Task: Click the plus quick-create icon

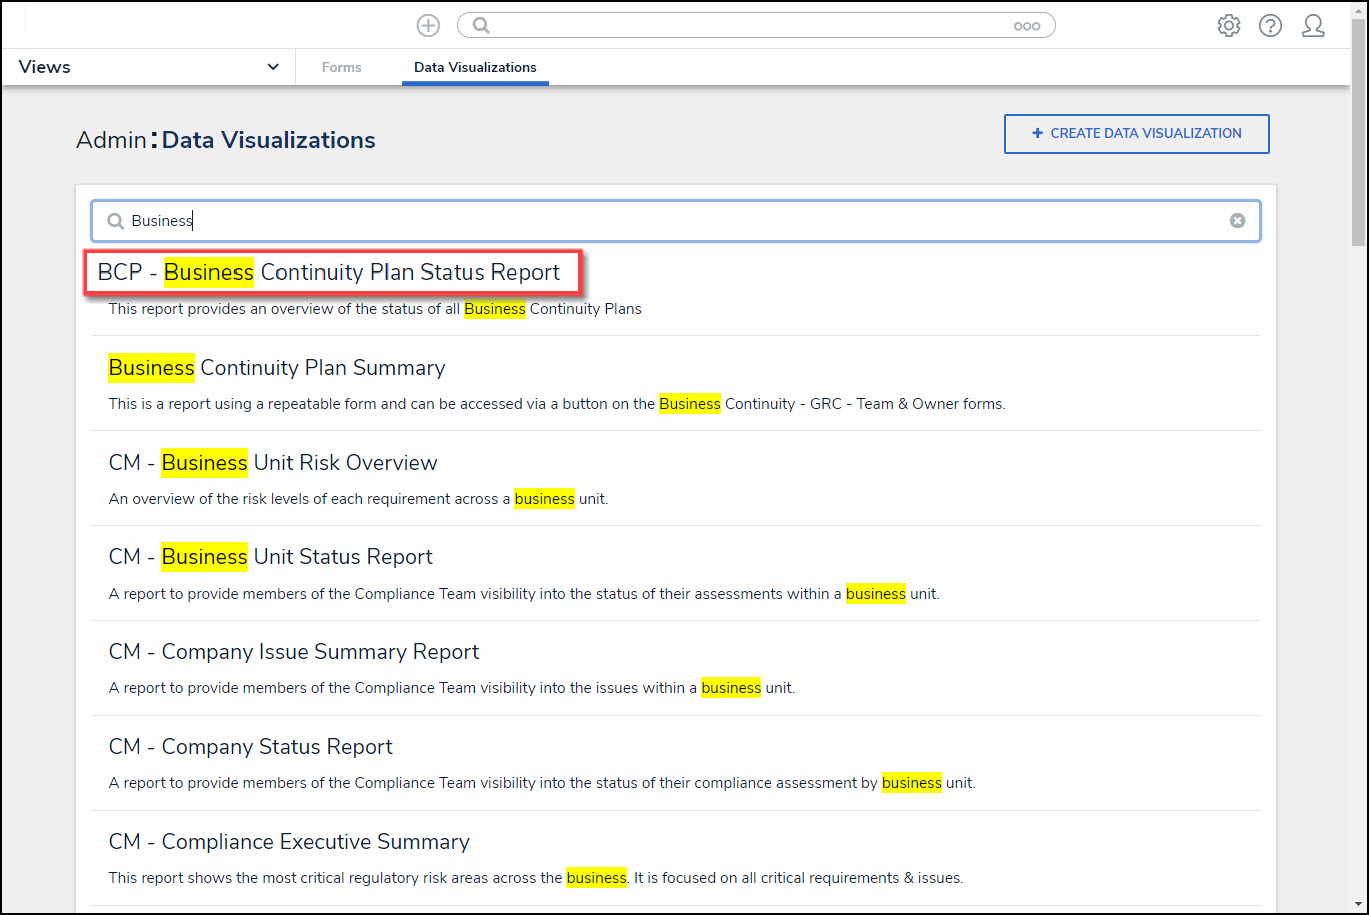Action: 428,26
